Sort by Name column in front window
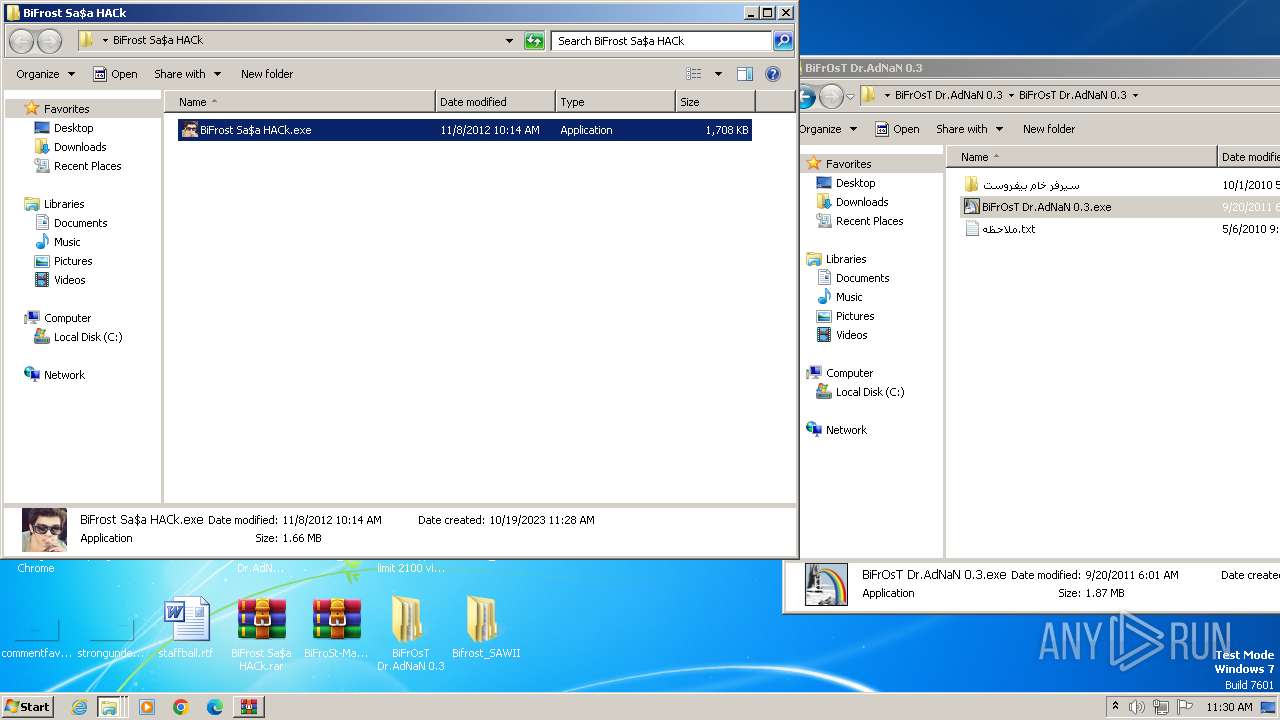The width and height of the screenshot is (1280, 720). (300, 102)
